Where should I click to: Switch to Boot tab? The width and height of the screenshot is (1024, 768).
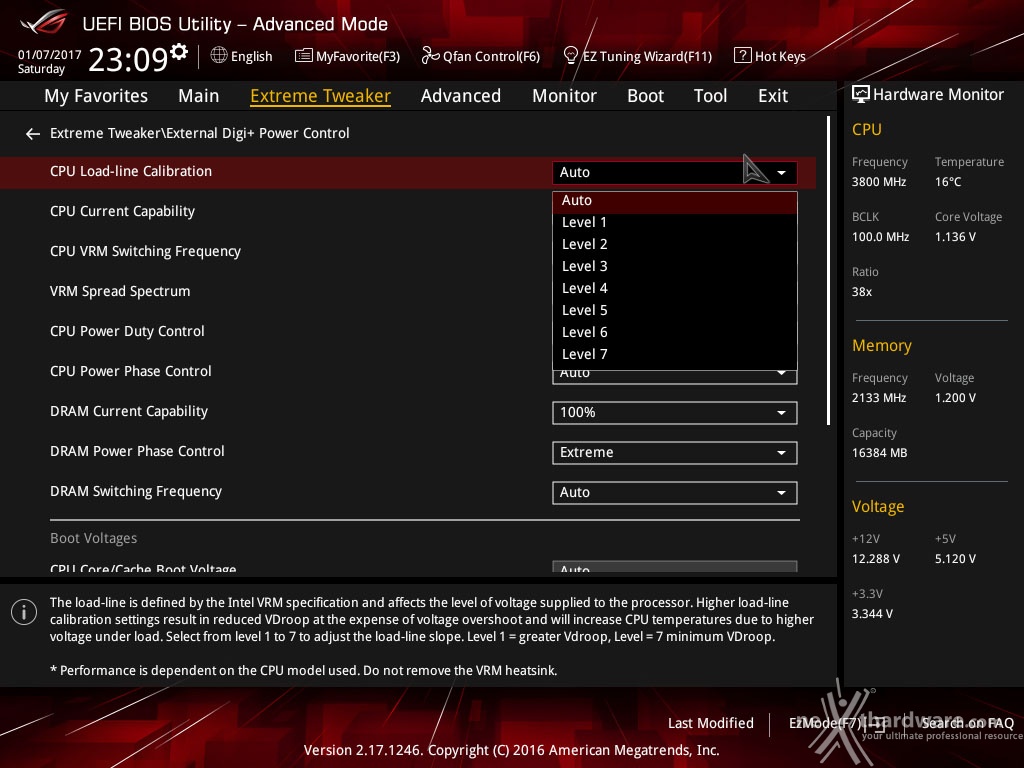point(645,96)
